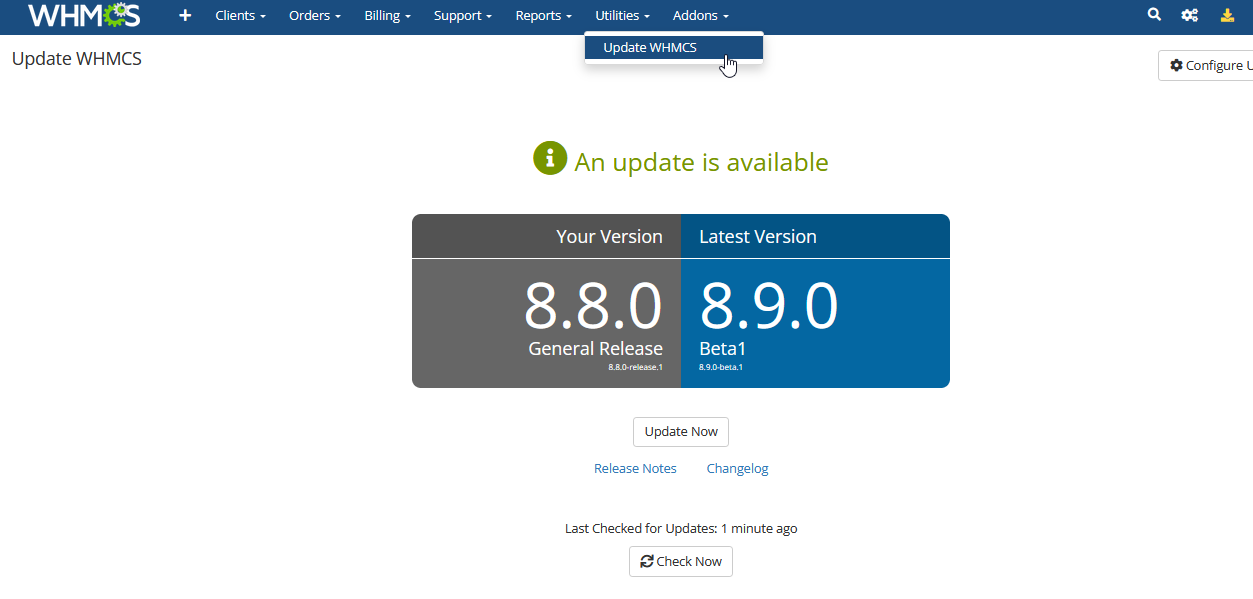The image size is (1253, 599).
Task: Expand the Billing menu
Action: pos(388,16)
